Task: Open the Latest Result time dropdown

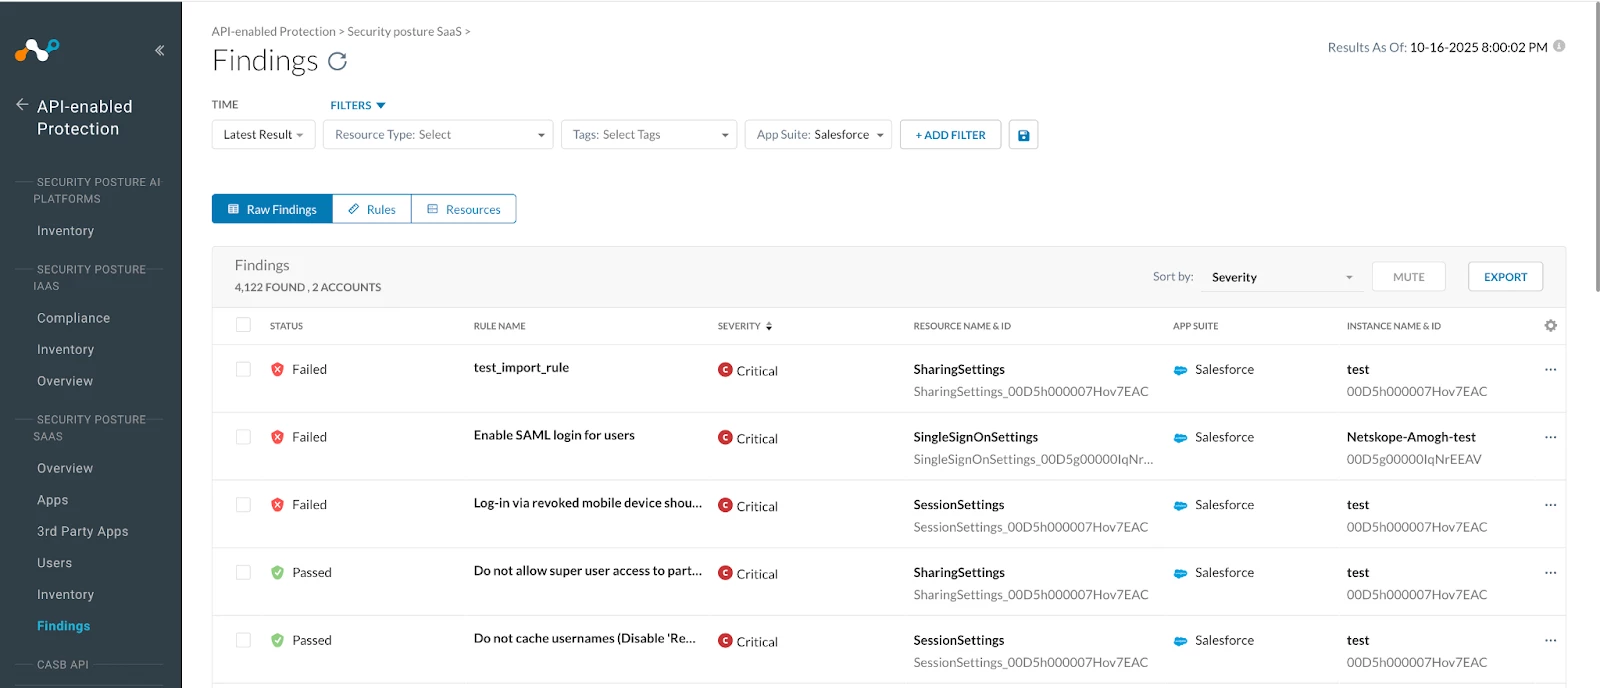Action: click(x=264, y=135)
